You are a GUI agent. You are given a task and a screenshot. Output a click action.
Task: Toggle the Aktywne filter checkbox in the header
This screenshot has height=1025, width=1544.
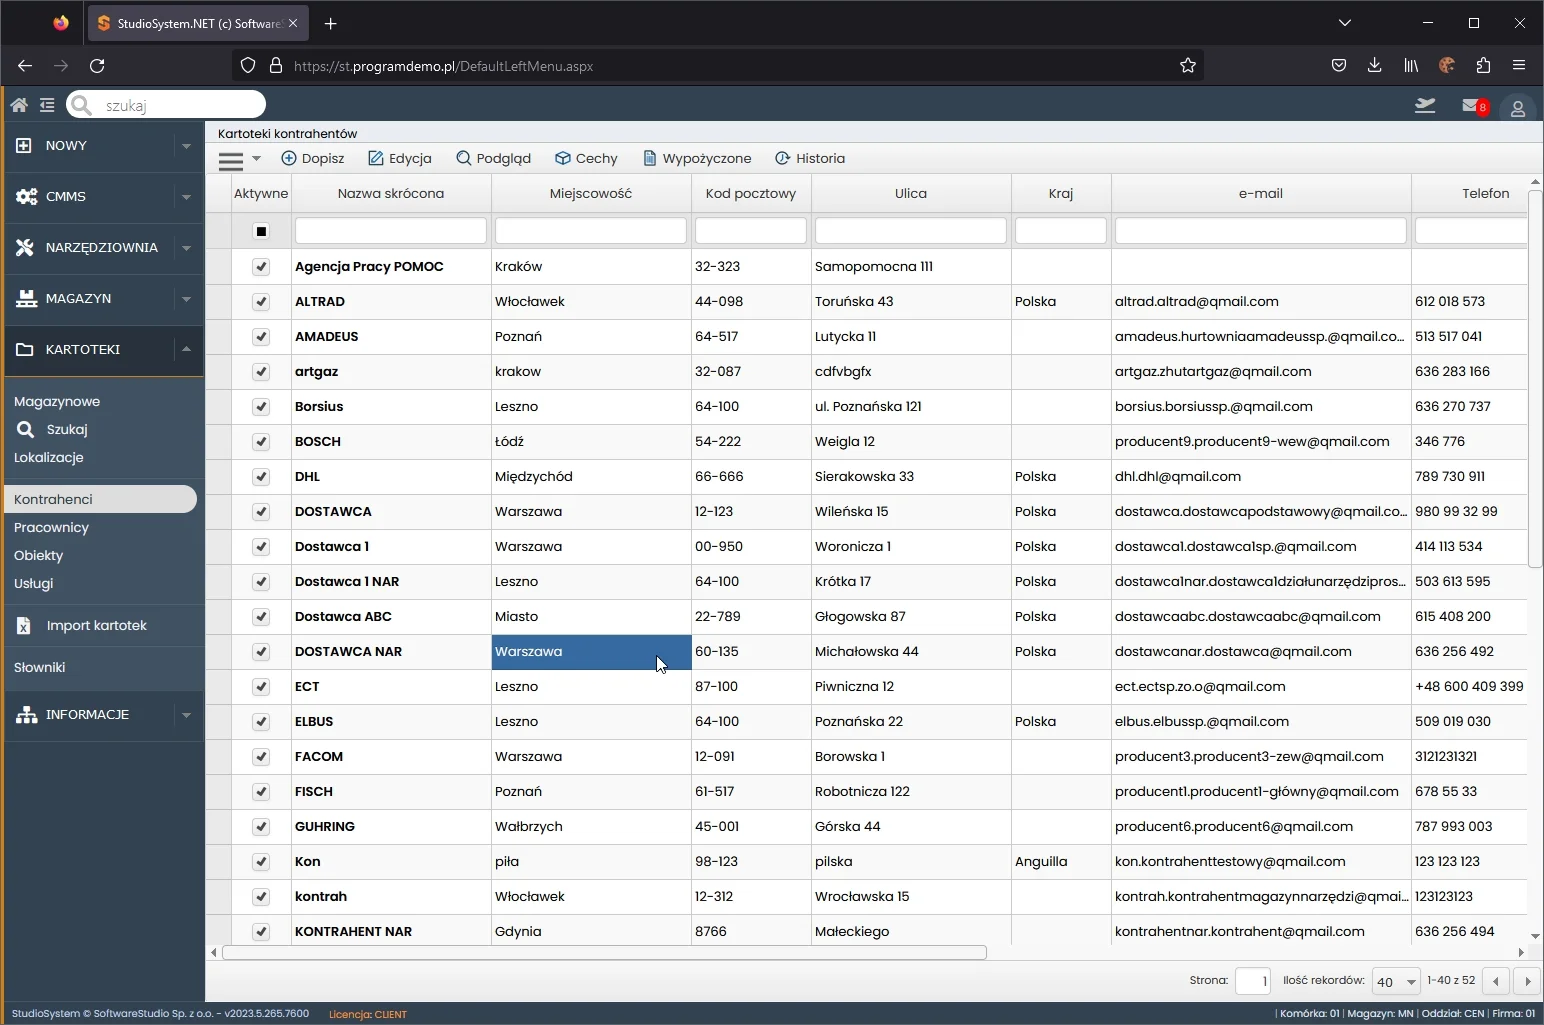[261, 231]
